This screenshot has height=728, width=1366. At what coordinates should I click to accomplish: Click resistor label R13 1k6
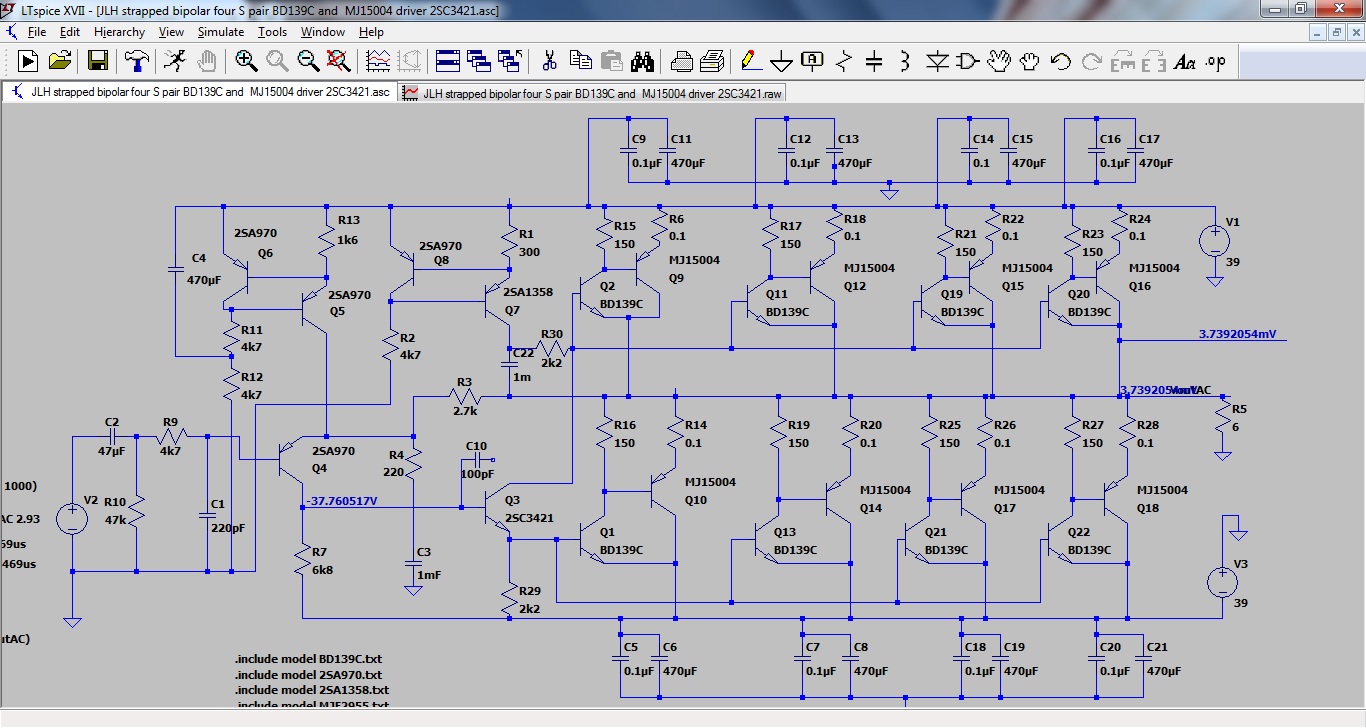pos(349,230)
